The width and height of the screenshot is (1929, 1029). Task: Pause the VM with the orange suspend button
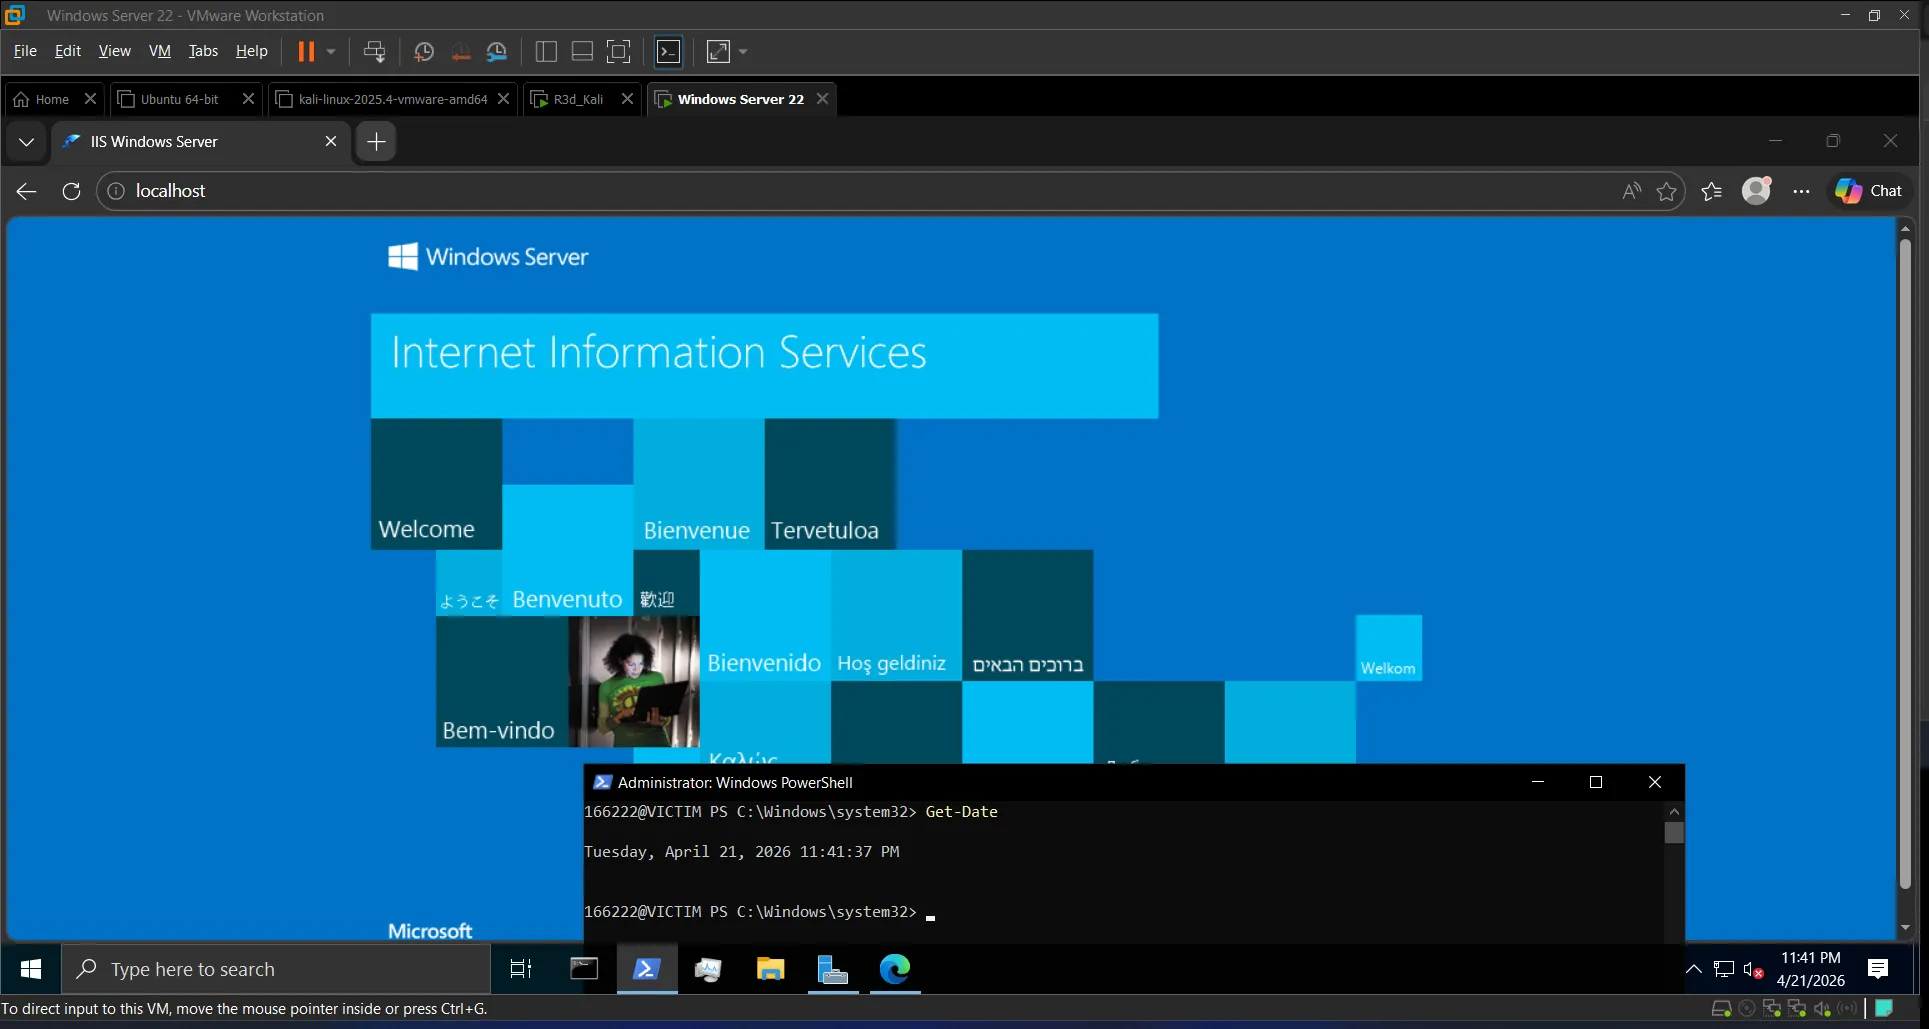(x=306, y=51)
